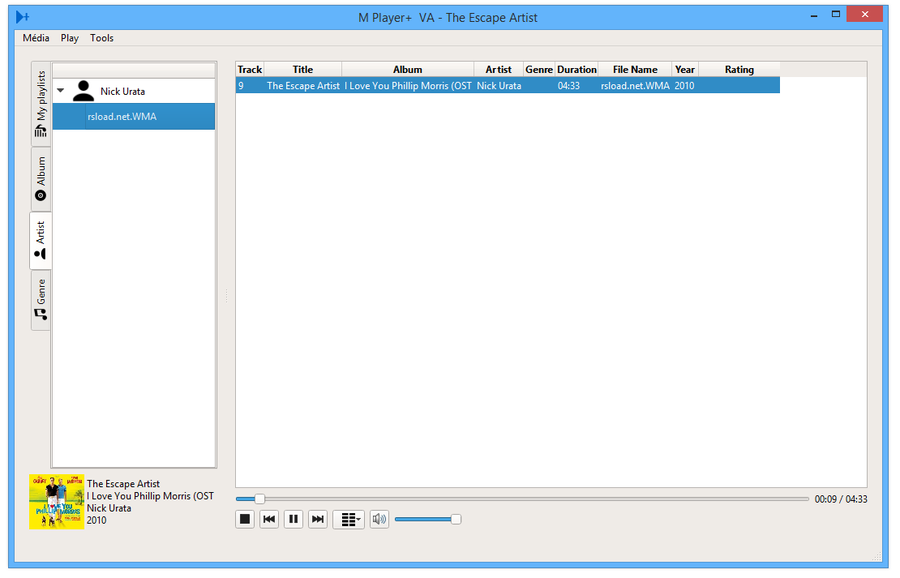Image resolution: width=900 pixels, height=578 pixels.
Task: Open the playlist view options dropdown
Action: pos(349,519)
